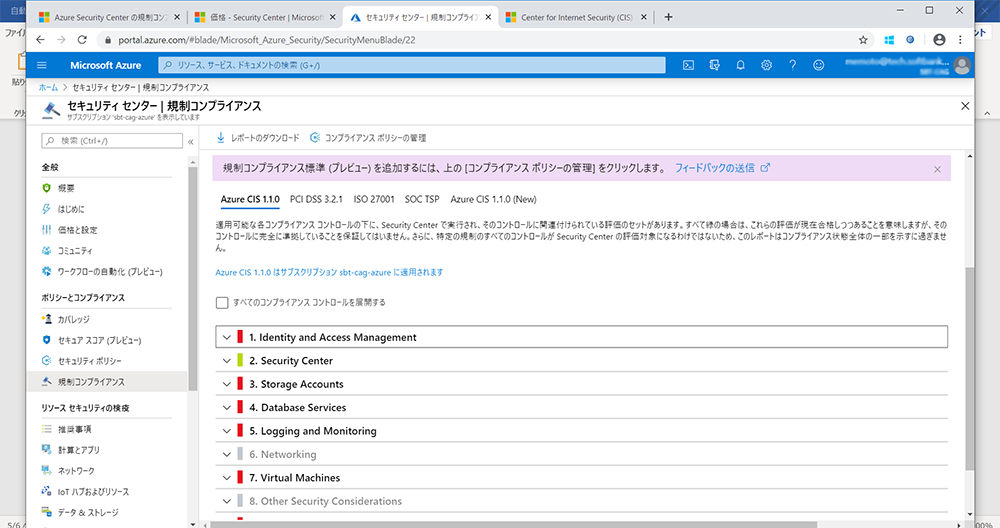Viewport: 1000px width, 528px height.
Task: Expand 7. Virtual Machines control
Action: click(226, 478)
